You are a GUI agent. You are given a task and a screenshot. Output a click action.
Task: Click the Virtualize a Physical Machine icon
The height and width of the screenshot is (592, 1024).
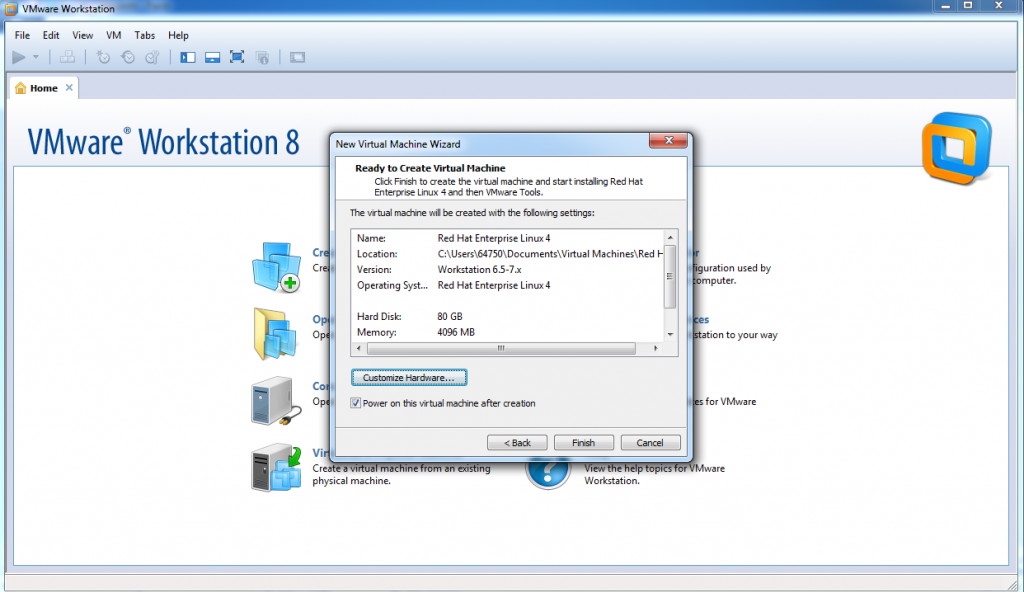[x=276, y=468]
